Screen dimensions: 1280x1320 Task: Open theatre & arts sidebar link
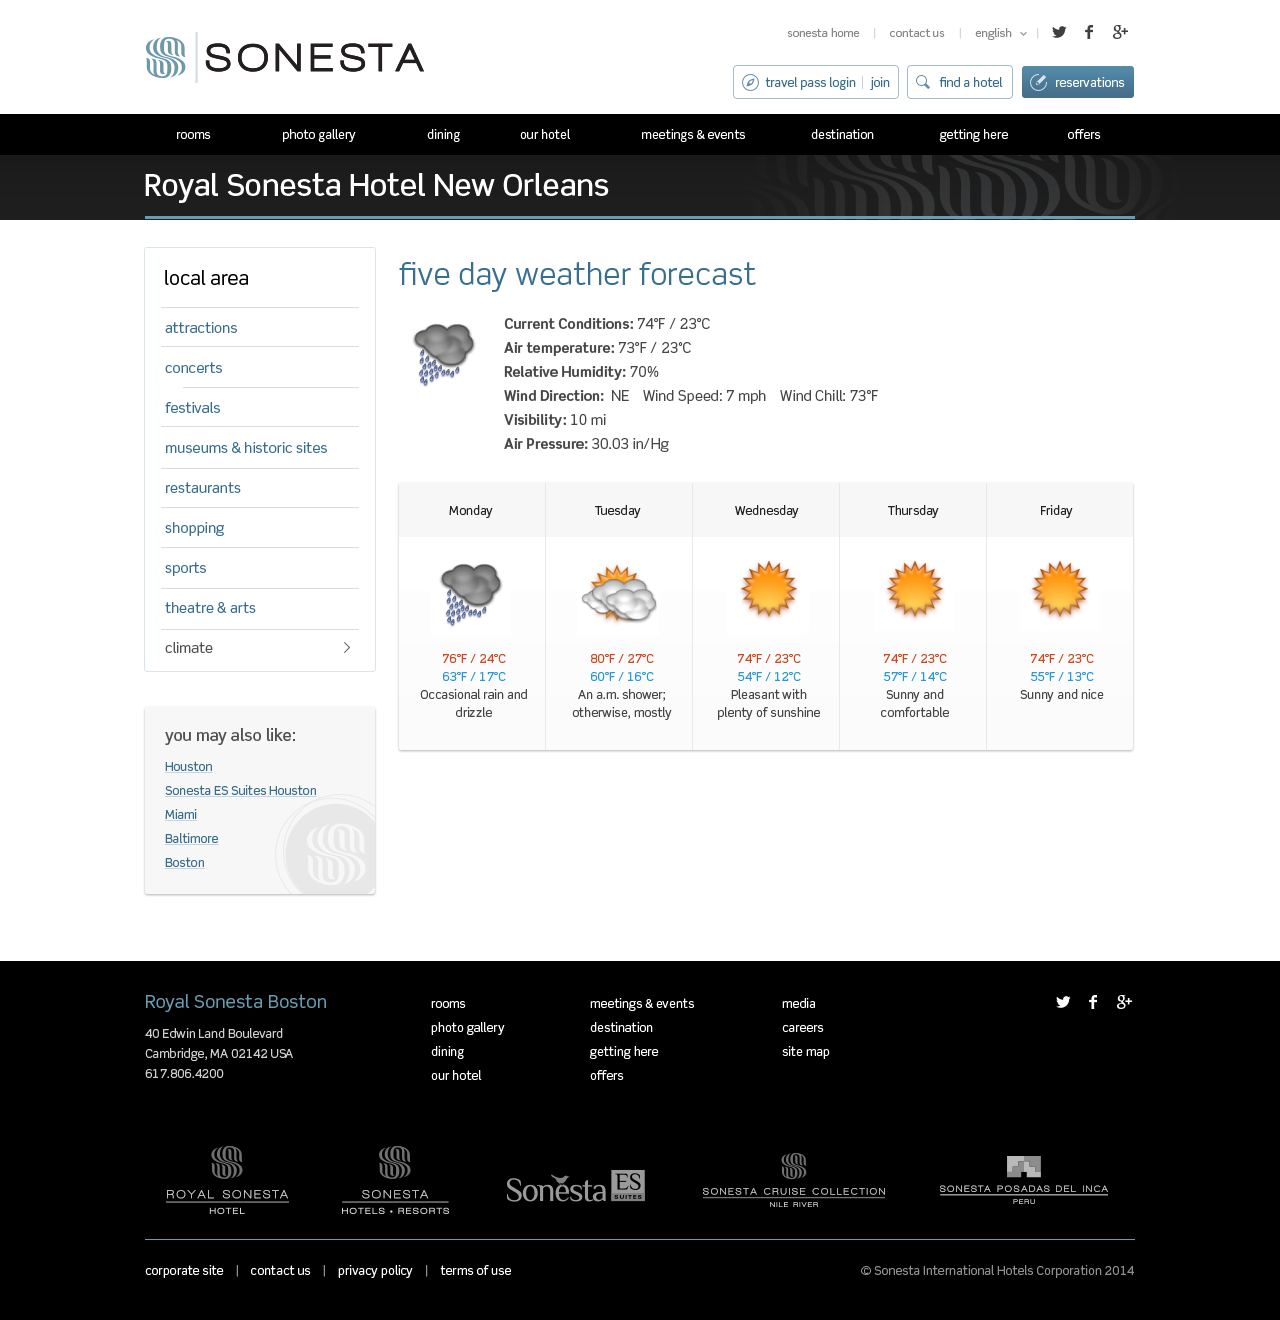210,608
